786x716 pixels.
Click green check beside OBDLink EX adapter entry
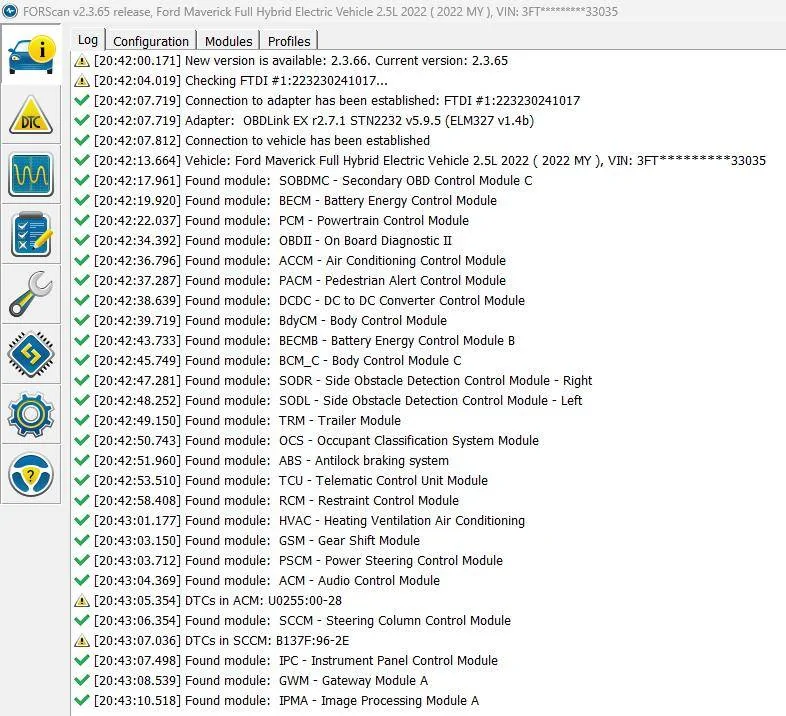click(82, 120)
